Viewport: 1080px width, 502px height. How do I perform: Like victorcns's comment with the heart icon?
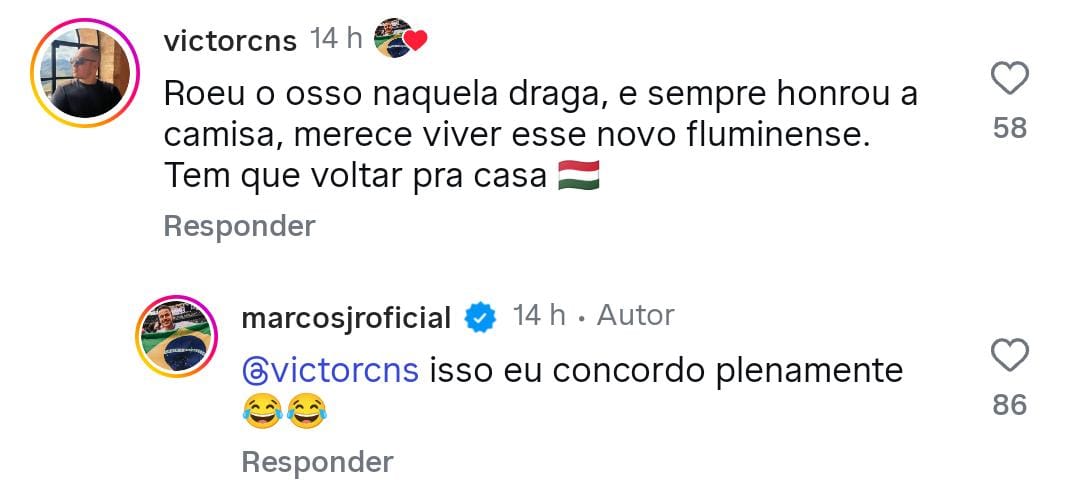coord(1010,78)
